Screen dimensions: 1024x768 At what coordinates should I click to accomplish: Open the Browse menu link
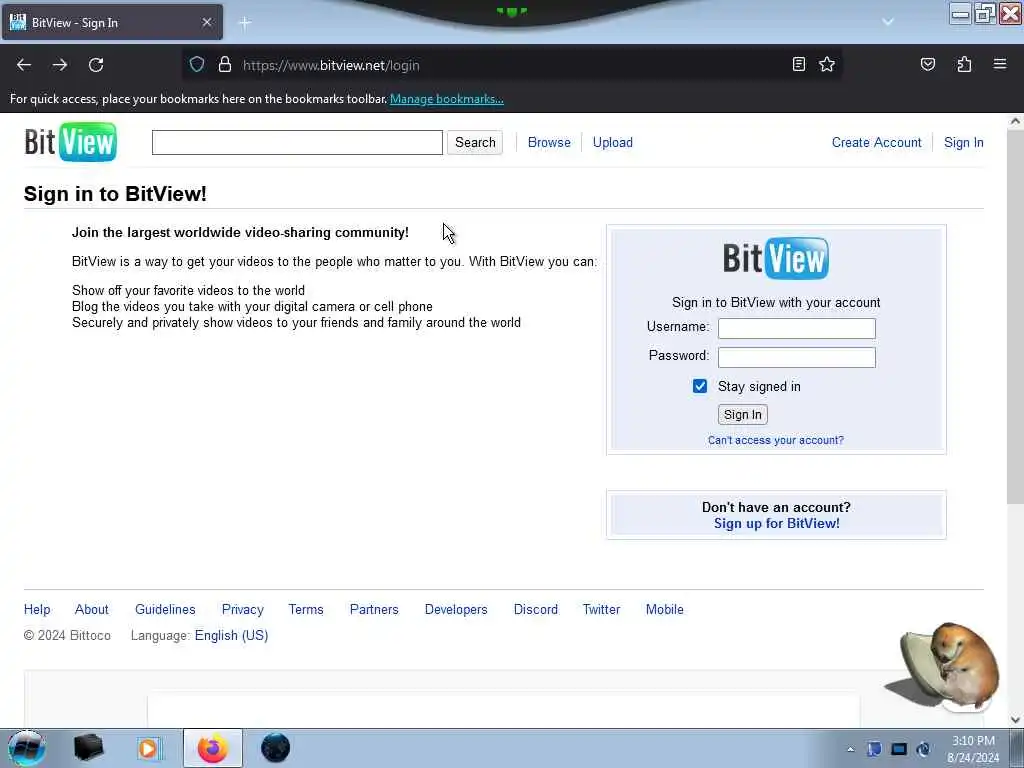point(549,142)
